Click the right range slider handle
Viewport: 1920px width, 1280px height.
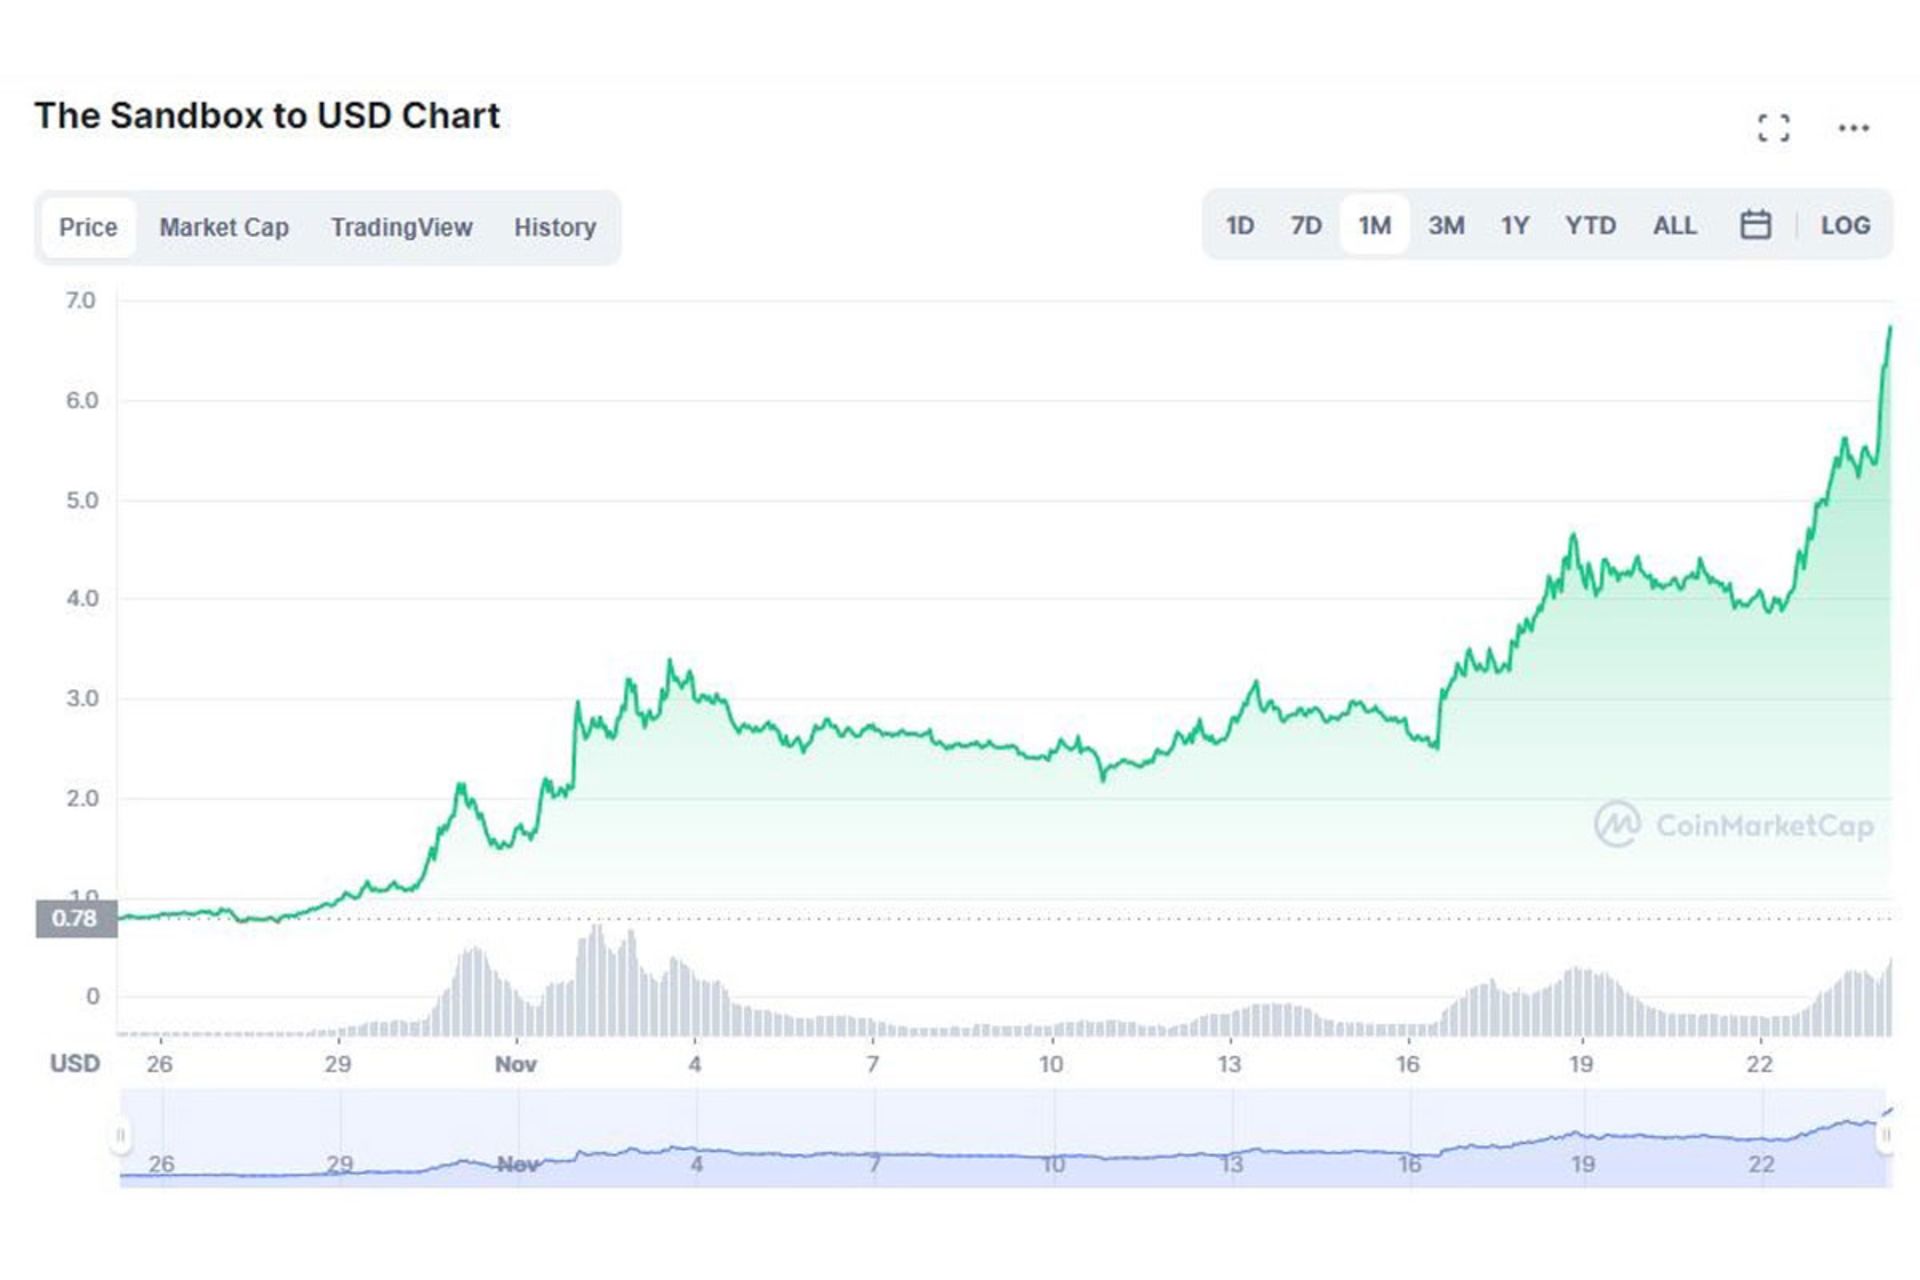pyautogui.click(x=1885, y=1136)
